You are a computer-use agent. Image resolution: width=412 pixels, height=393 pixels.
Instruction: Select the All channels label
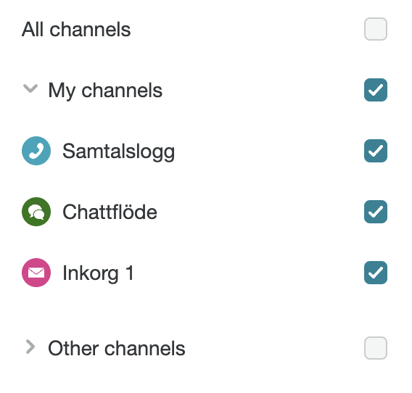[x=76, y=29]
